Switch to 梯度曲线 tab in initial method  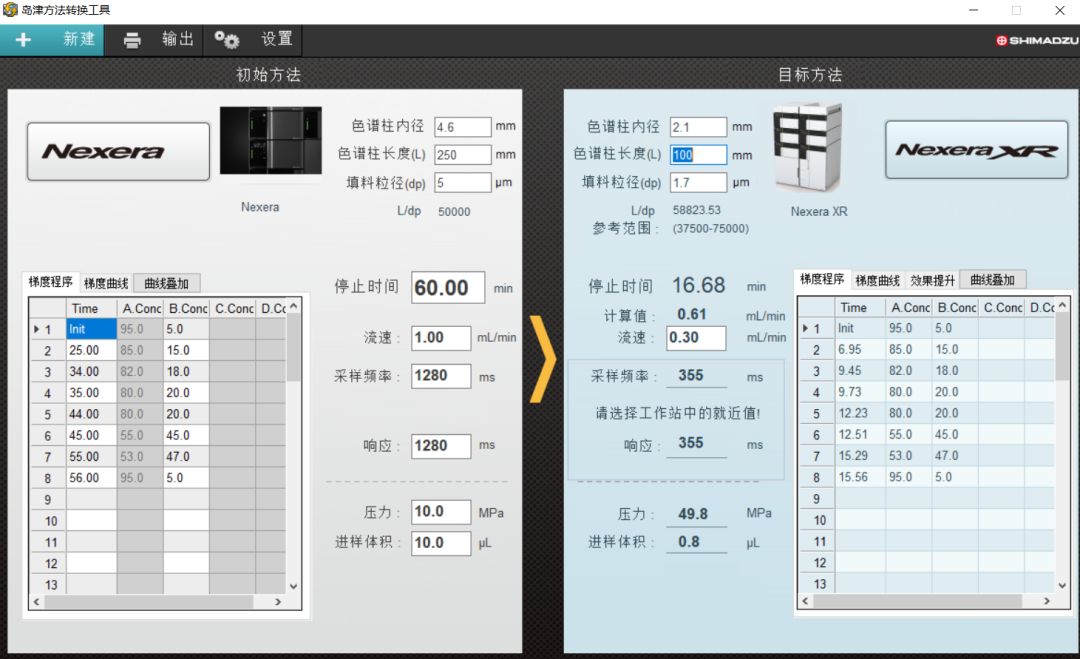[105, 283]
